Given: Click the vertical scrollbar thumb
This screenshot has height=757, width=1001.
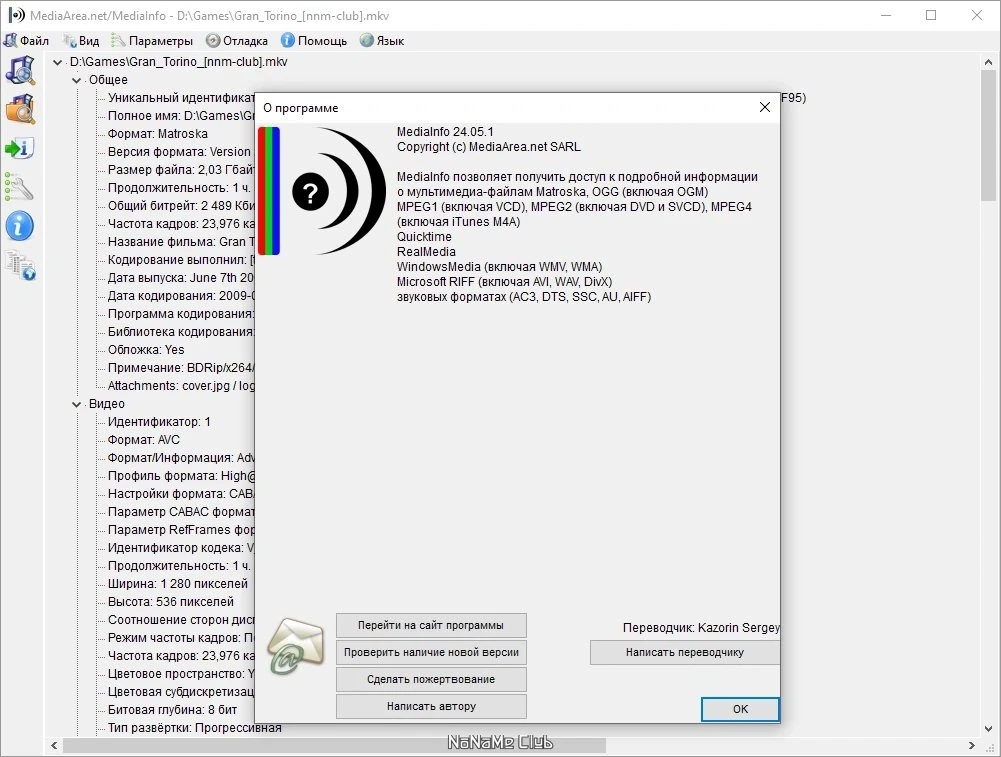Looking at the screenshot, I should click(x=989, y=135).
